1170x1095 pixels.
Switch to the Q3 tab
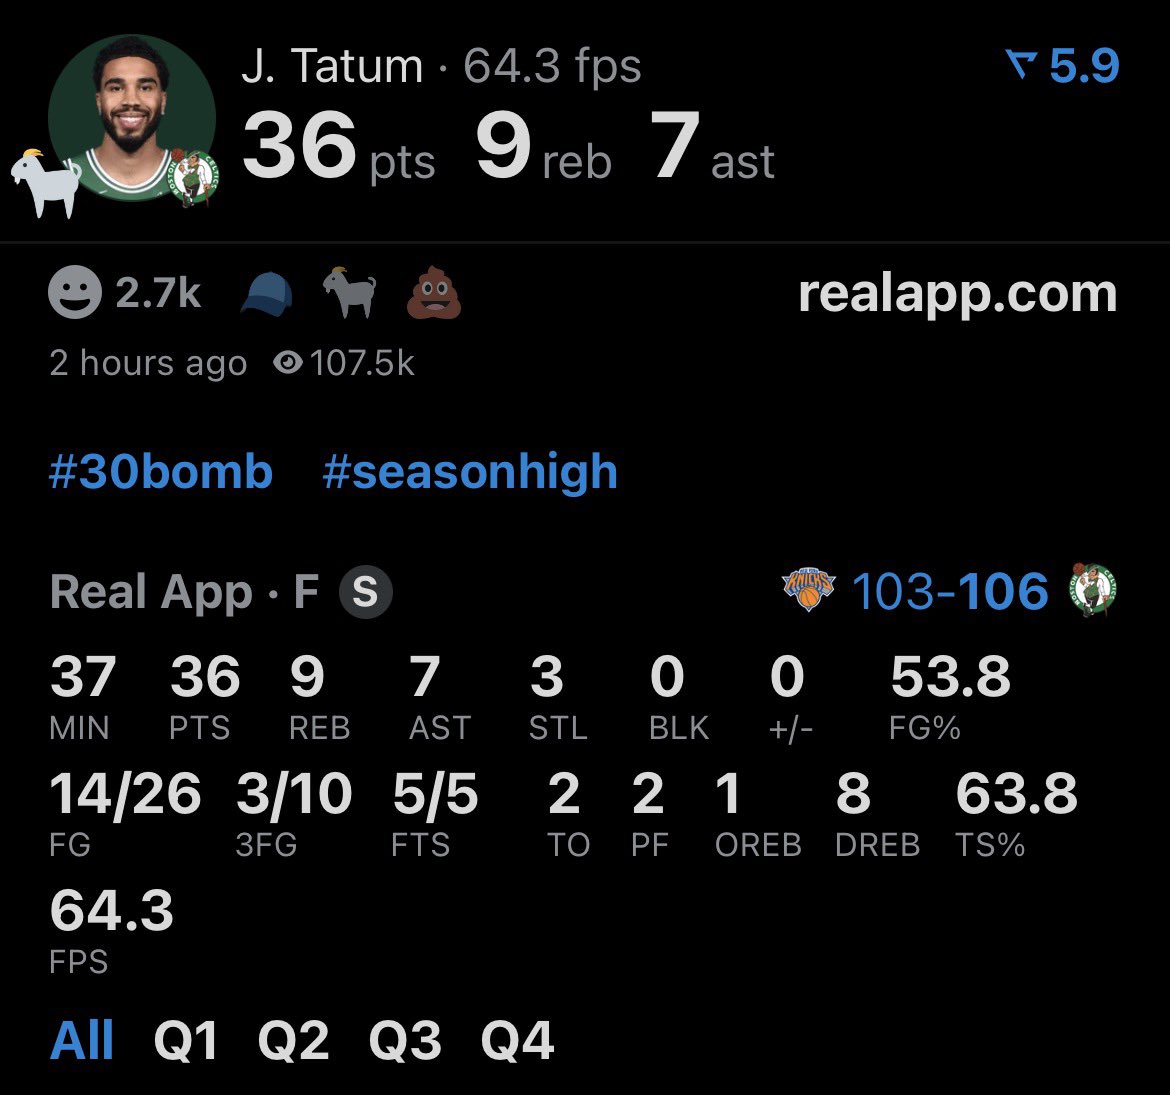(x=405, y=1041)
